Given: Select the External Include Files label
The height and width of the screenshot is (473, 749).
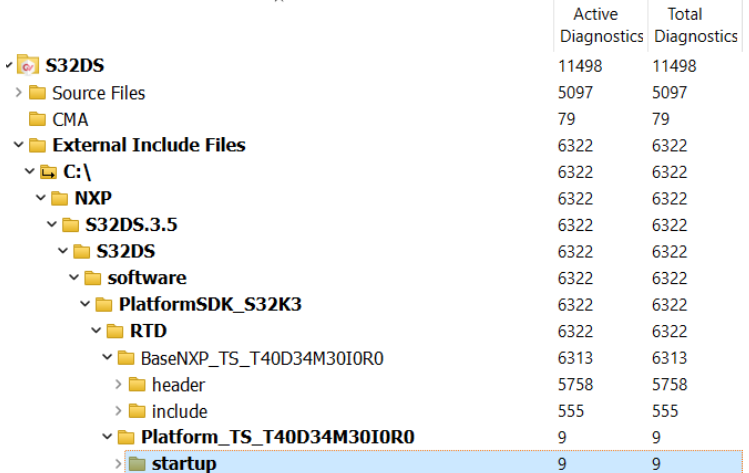Looking at the screenshot, I should coord(149,145).
